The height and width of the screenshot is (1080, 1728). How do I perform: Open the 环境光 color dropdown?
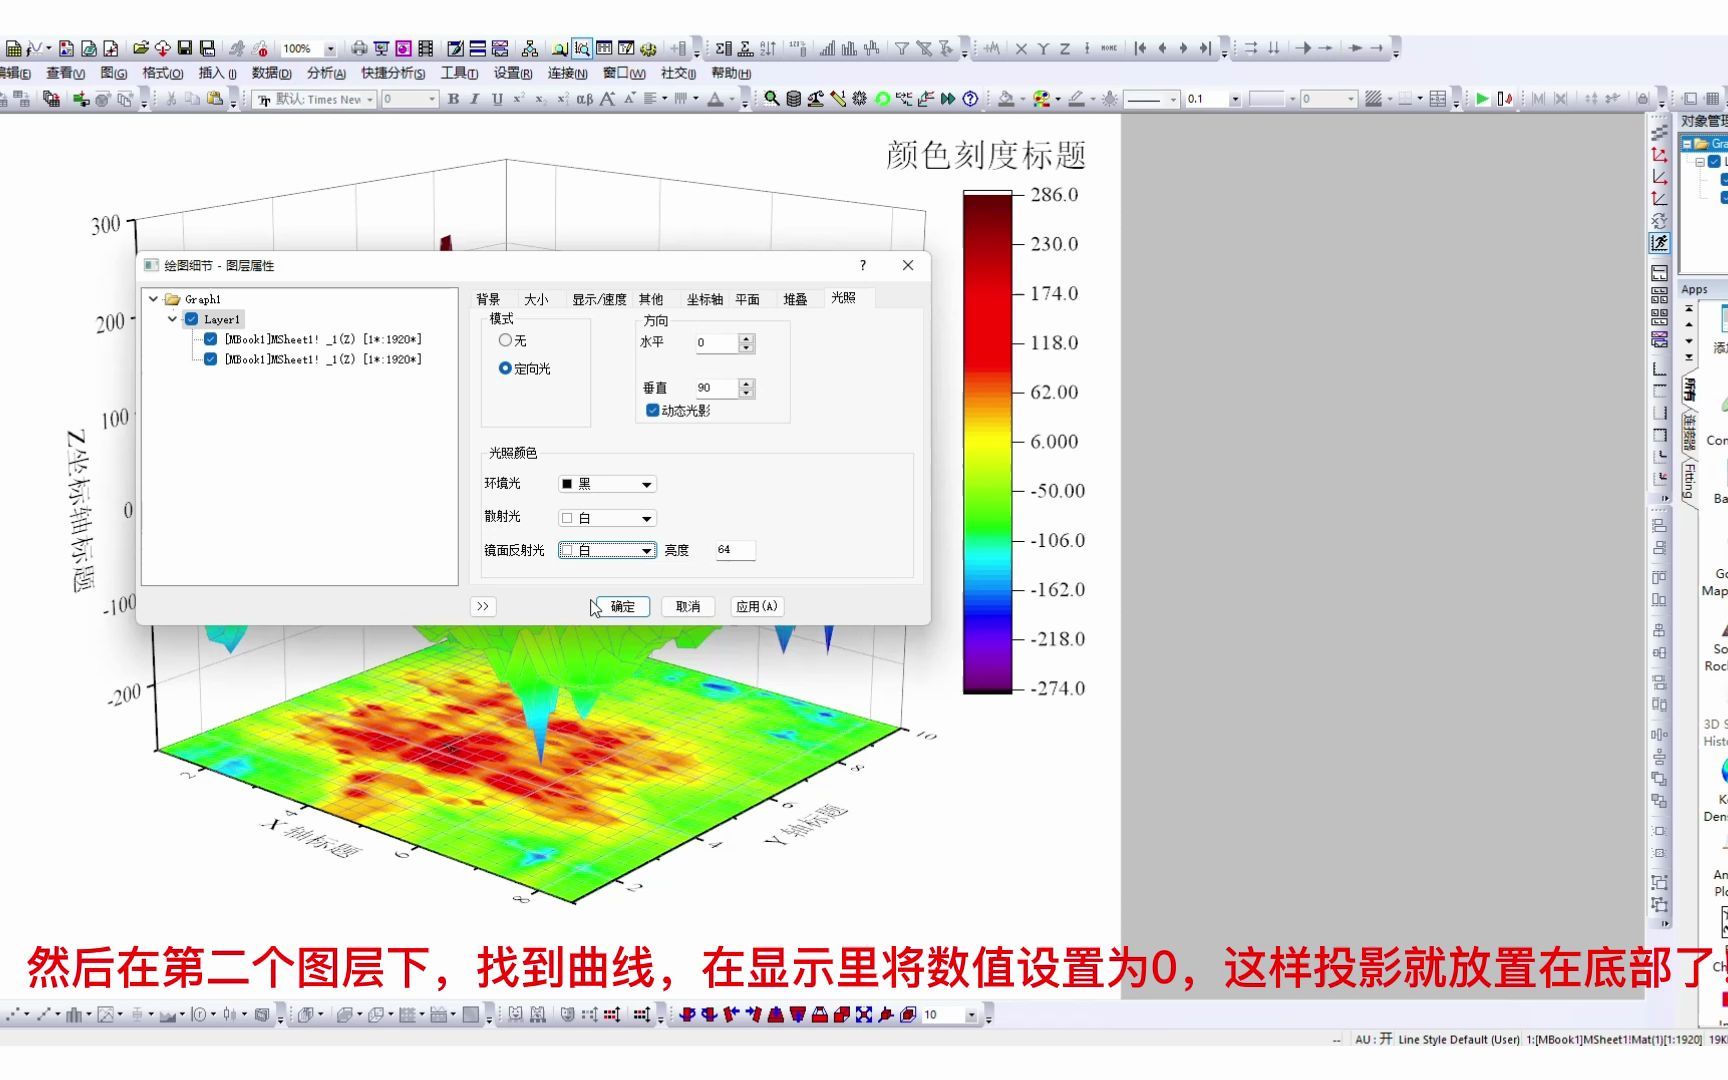point(648,483)
